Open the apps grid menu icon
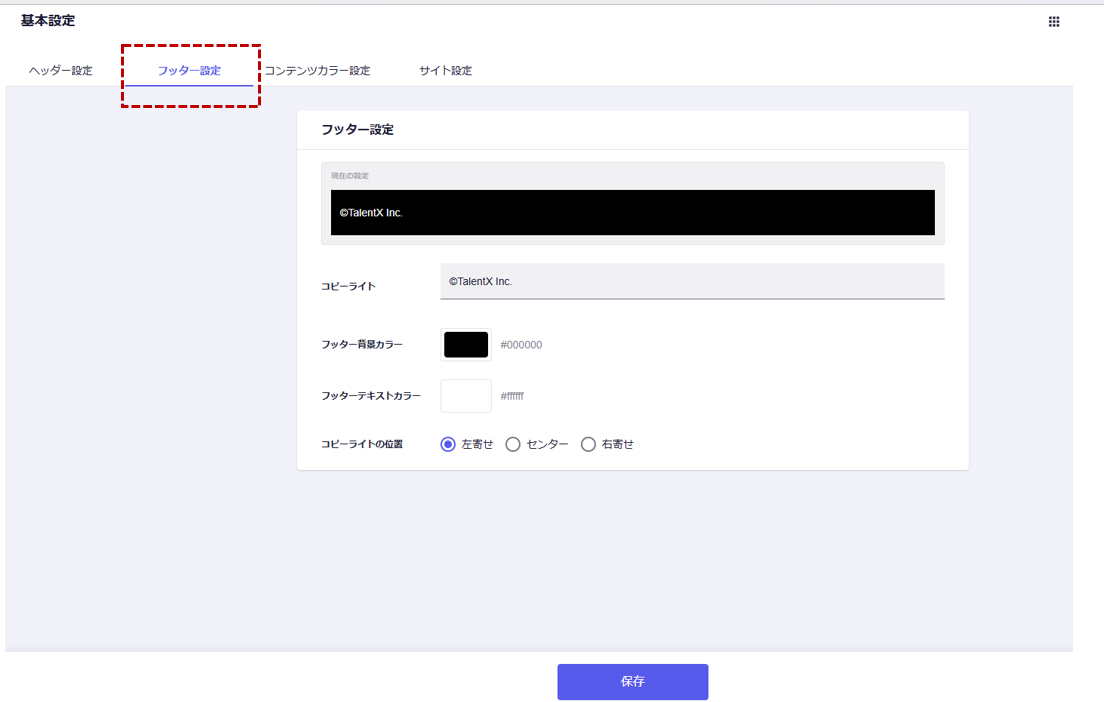Viewport: 1104px width, 702px height. (1054, 22)
